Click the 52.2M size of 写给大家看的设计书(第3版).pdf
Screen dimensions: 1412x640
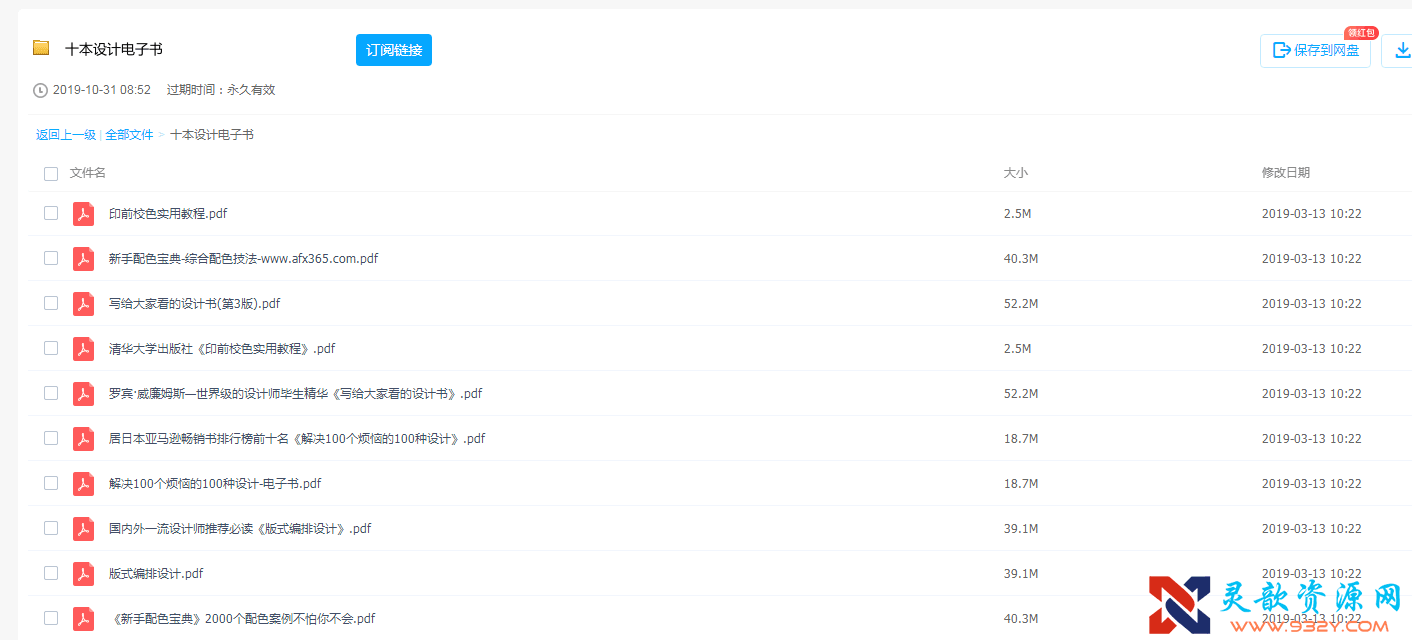(1021, 304)
